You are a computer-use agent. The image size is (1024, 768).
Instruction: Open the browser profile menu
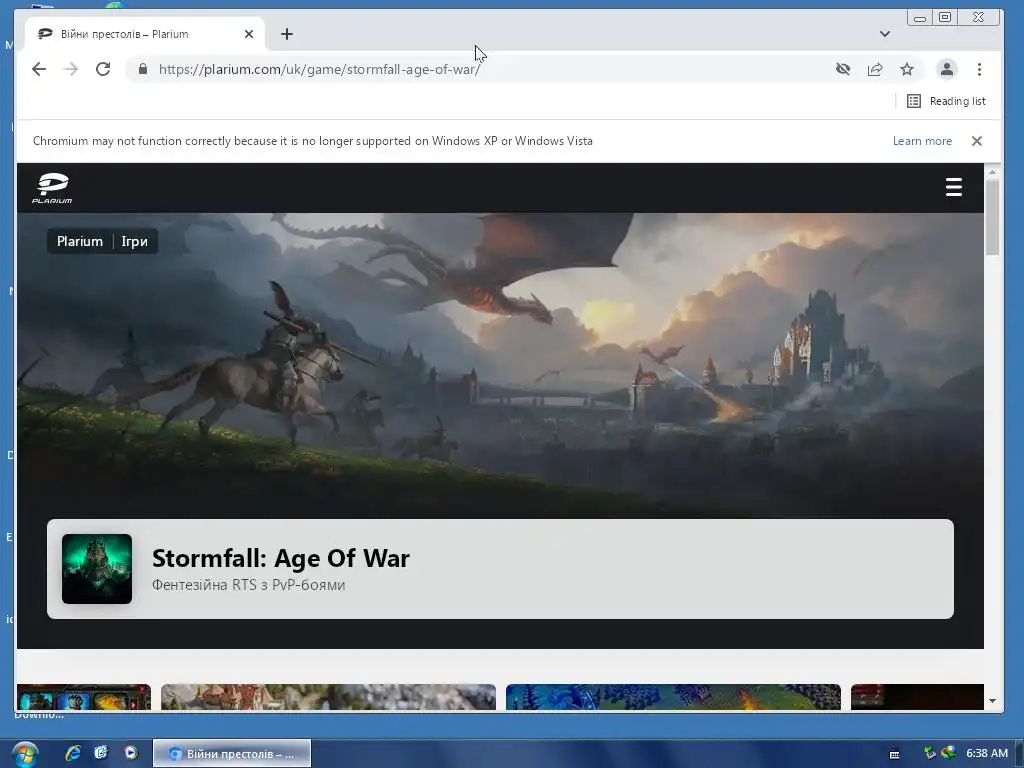(x=947, y=69)
